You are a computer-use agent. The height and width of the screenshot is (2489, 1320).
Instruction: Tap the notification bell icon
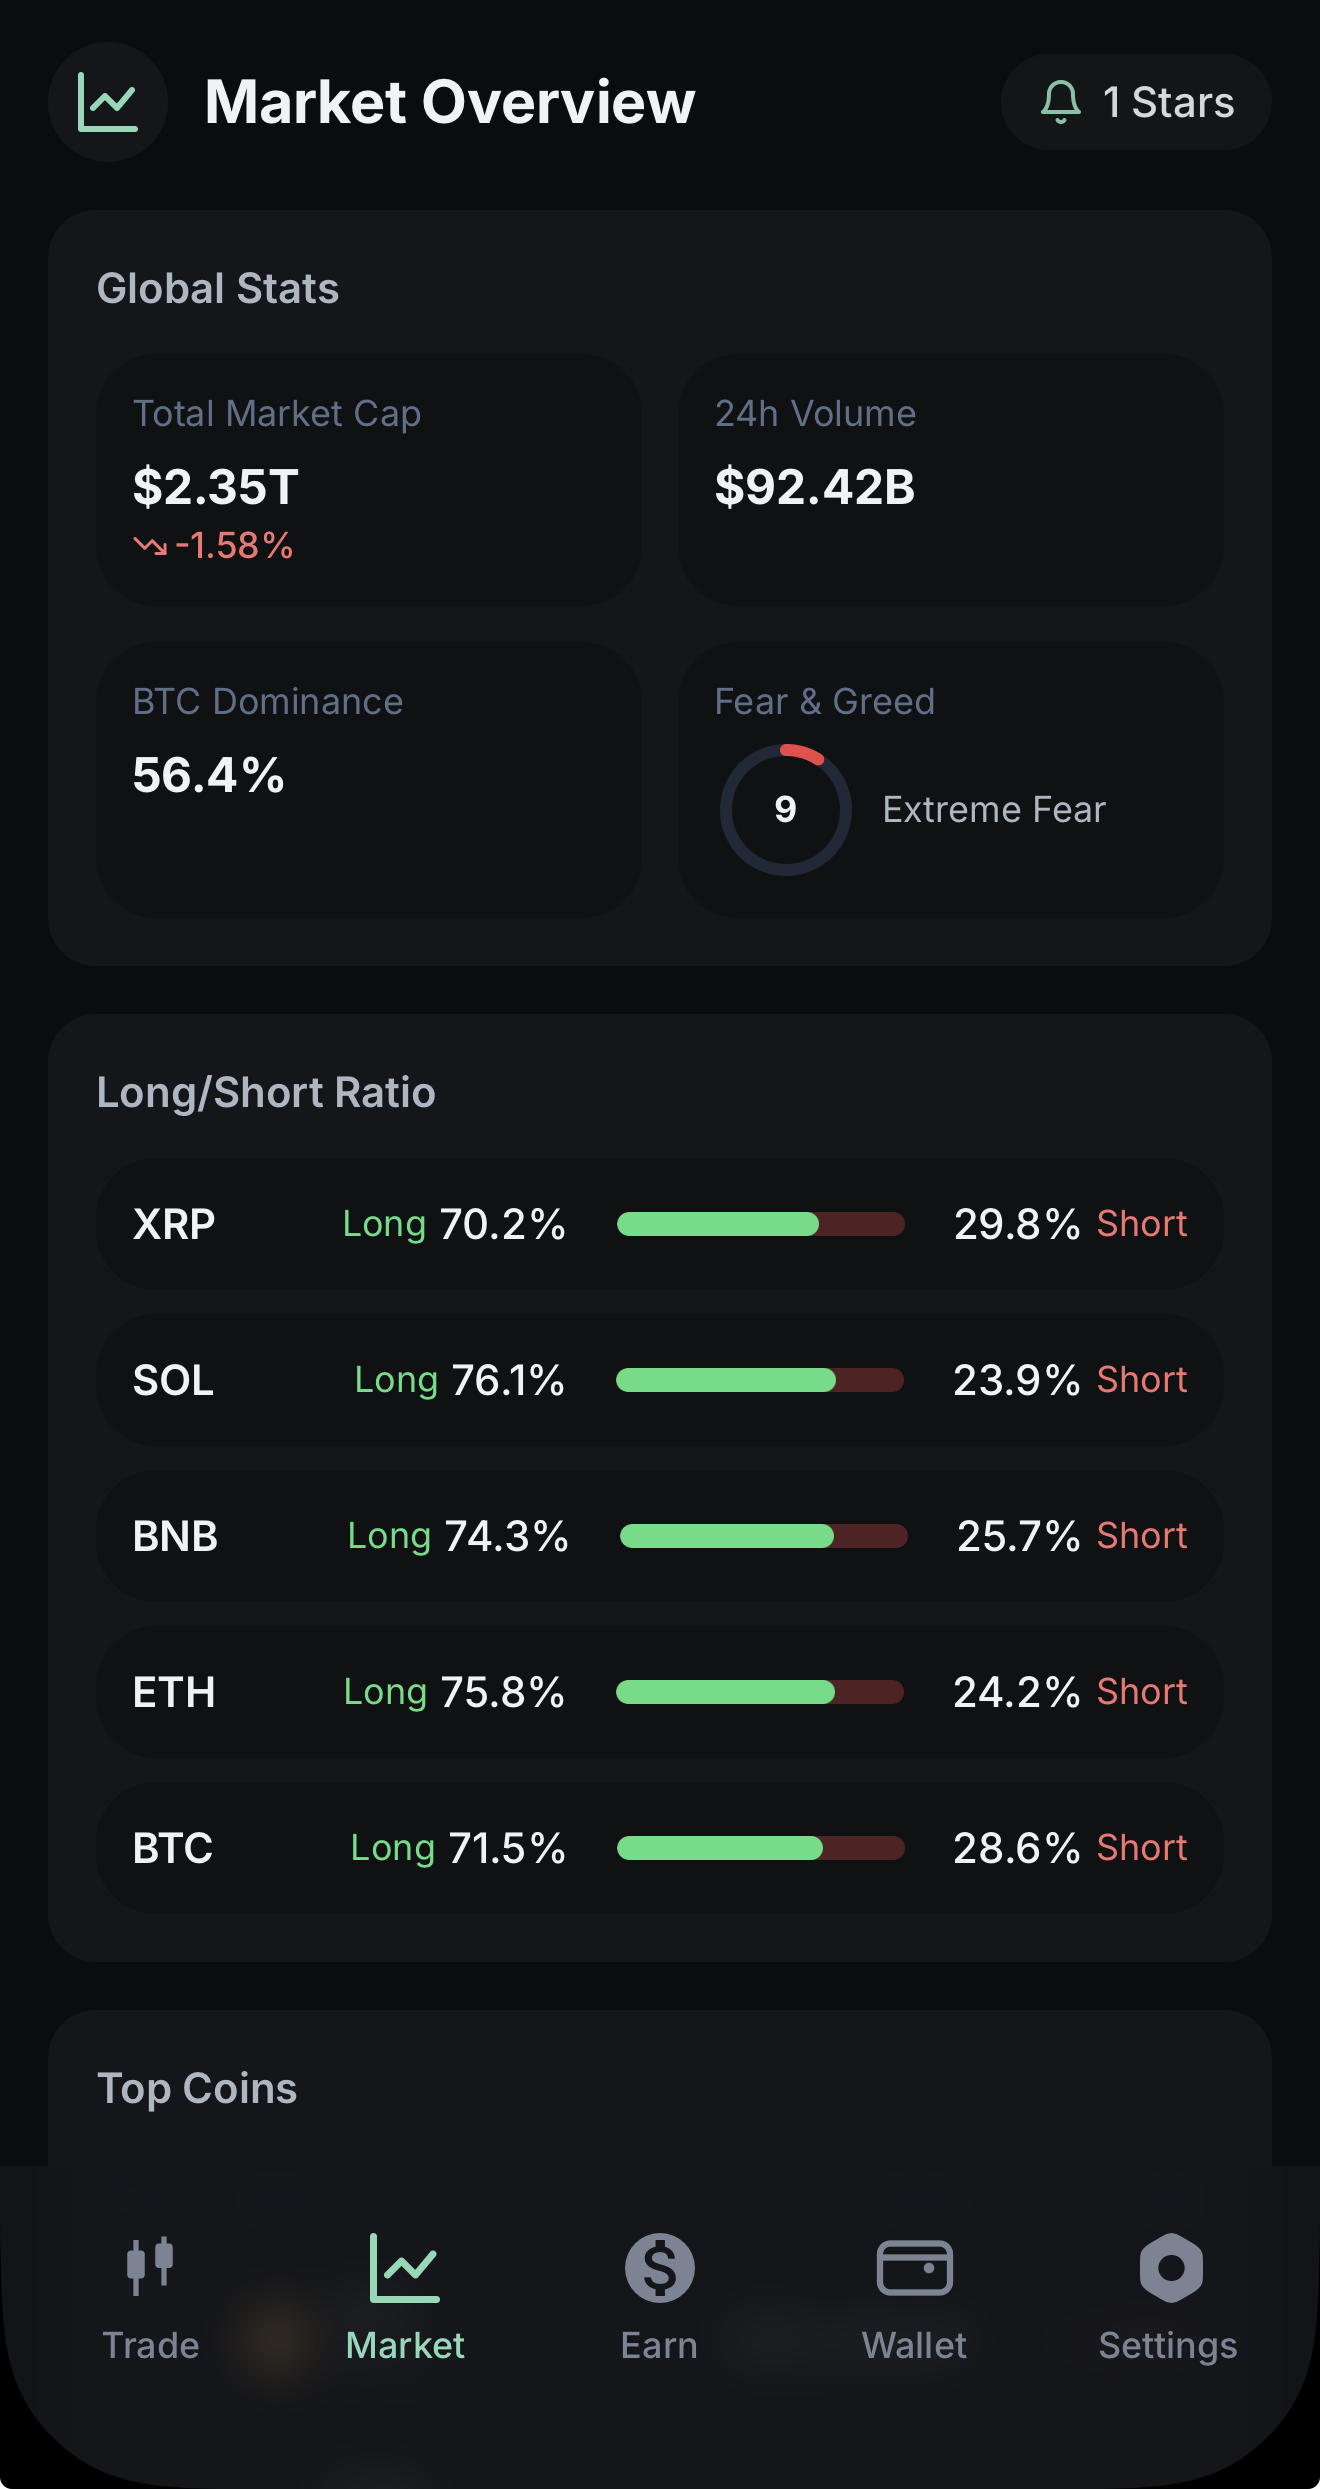(x=1061, y=102)
